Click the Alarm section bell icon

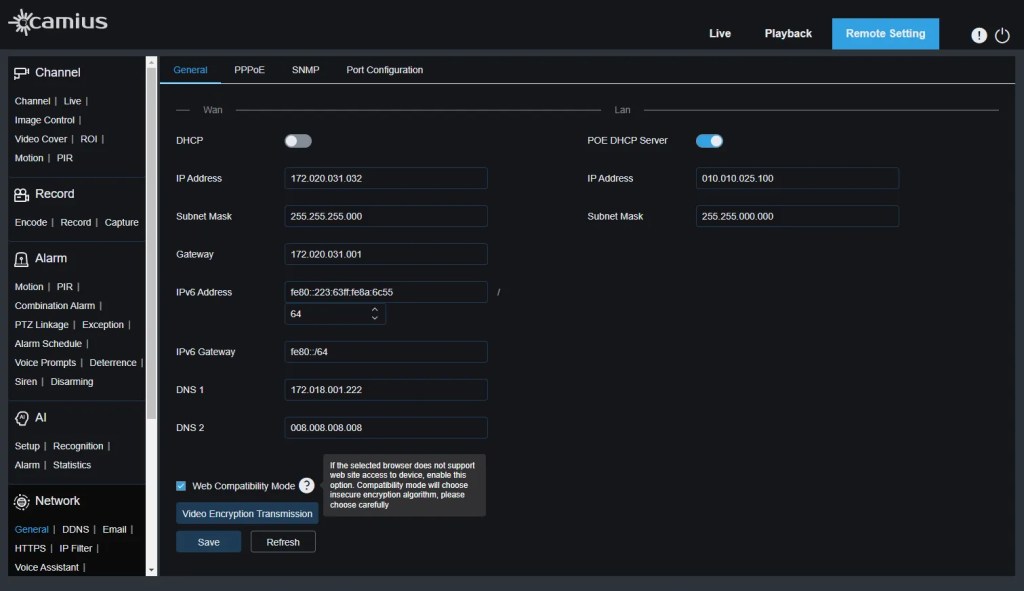pyautogui.click(x=21, y=259)
